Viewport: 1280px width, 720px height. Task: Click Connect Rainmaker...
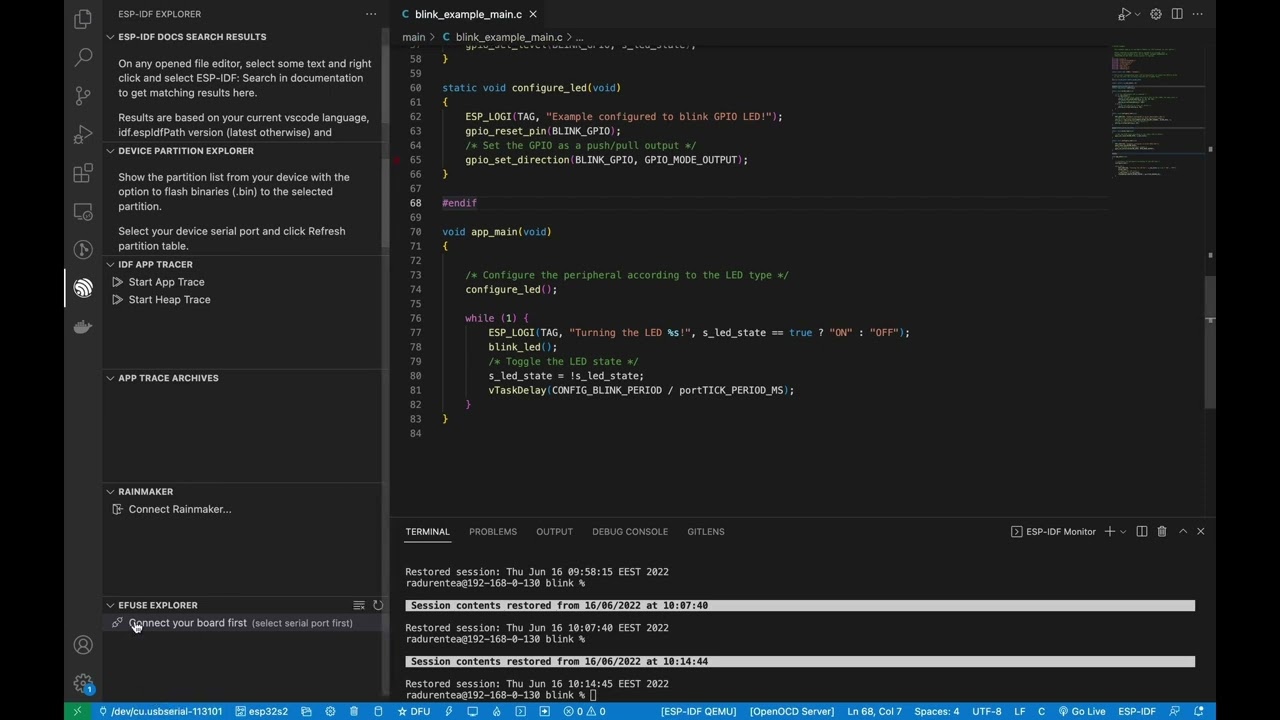[x=180, y=509]
